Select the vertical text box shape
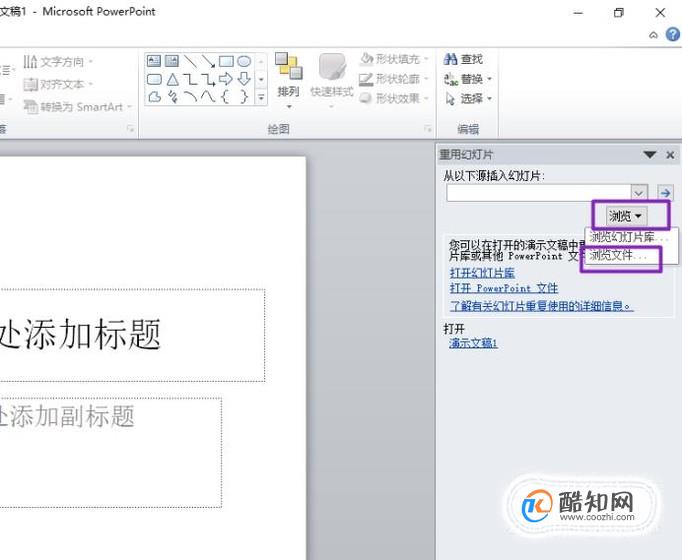The image size is (682, 560). pos(172,61)
